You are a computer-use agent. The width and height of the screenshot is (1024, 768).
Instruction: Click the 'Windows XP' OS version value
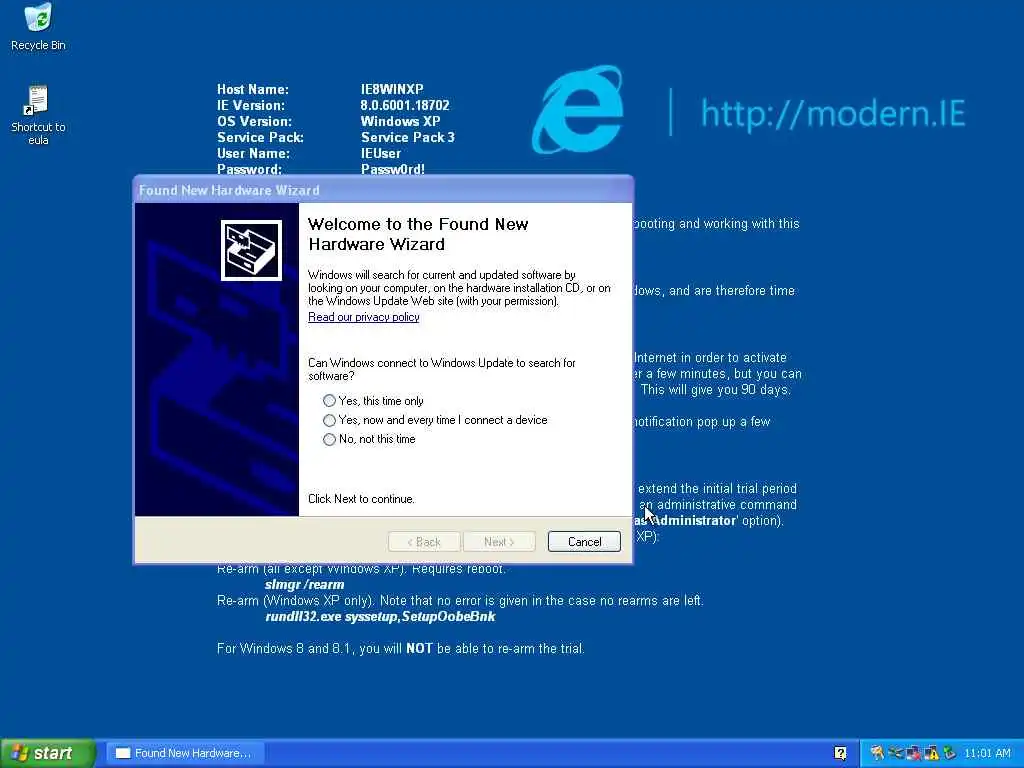pyautogui.click(x=400, y=121)
